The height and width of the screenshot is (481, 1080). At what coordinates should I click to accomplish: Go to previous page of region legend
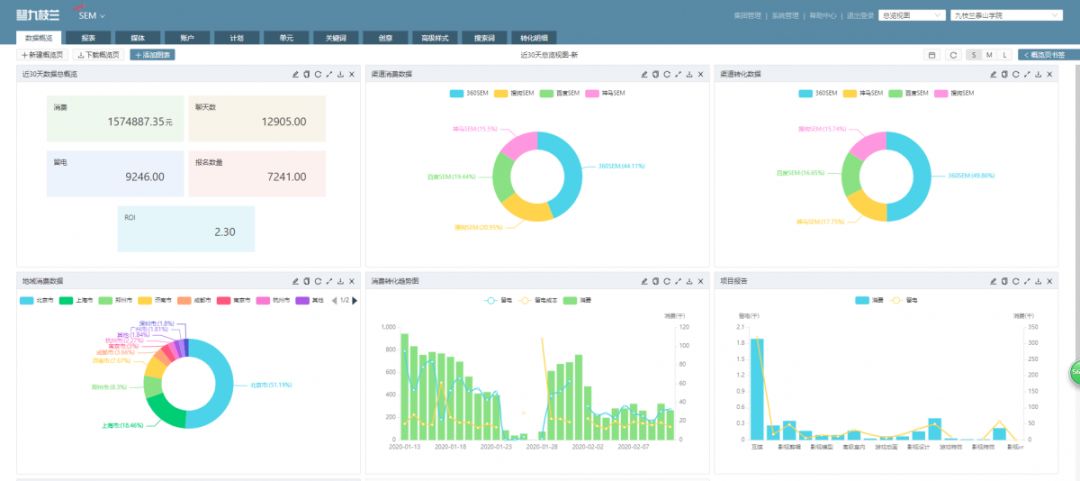pos(335,300)
